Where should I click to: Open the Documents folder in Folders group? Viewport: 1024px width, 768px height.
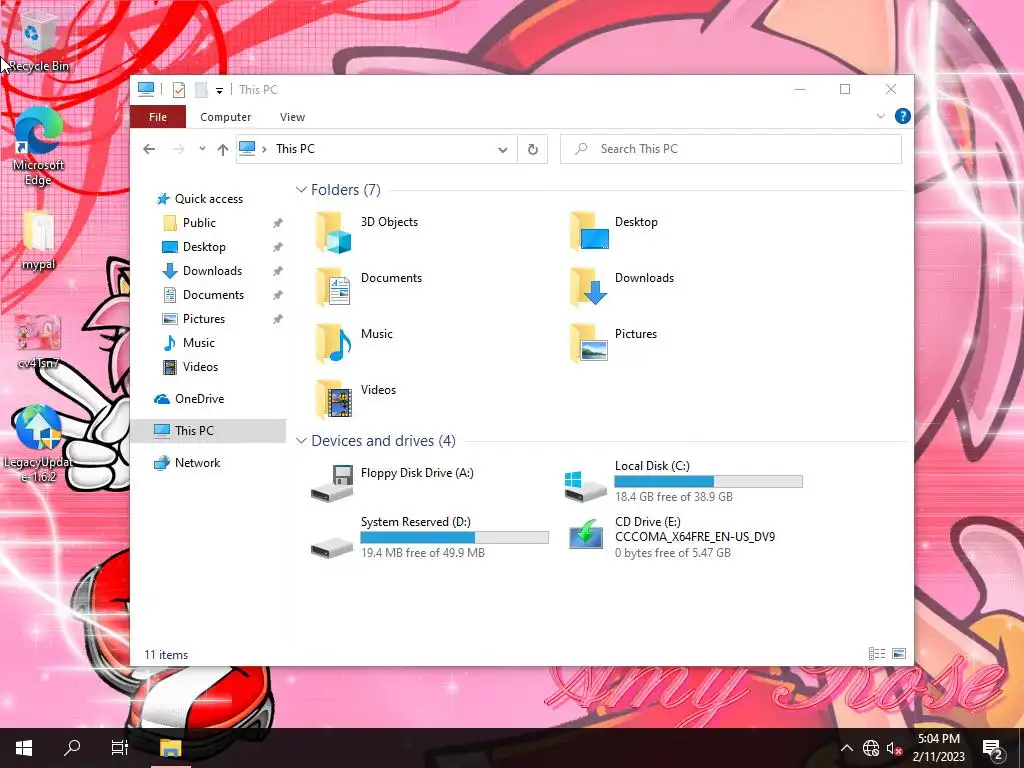[x=369, y=287]
